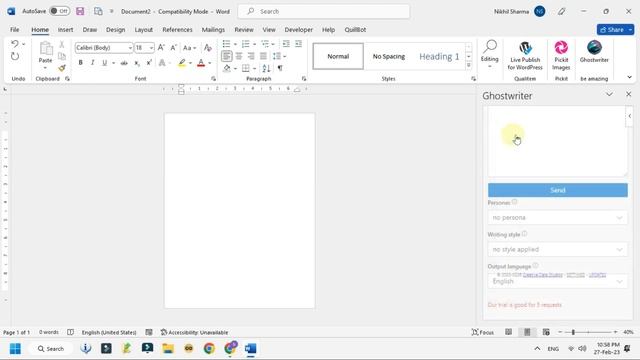Save the document with floppy icon
Viewport: 640px width, 360px height.
[80, 11]
